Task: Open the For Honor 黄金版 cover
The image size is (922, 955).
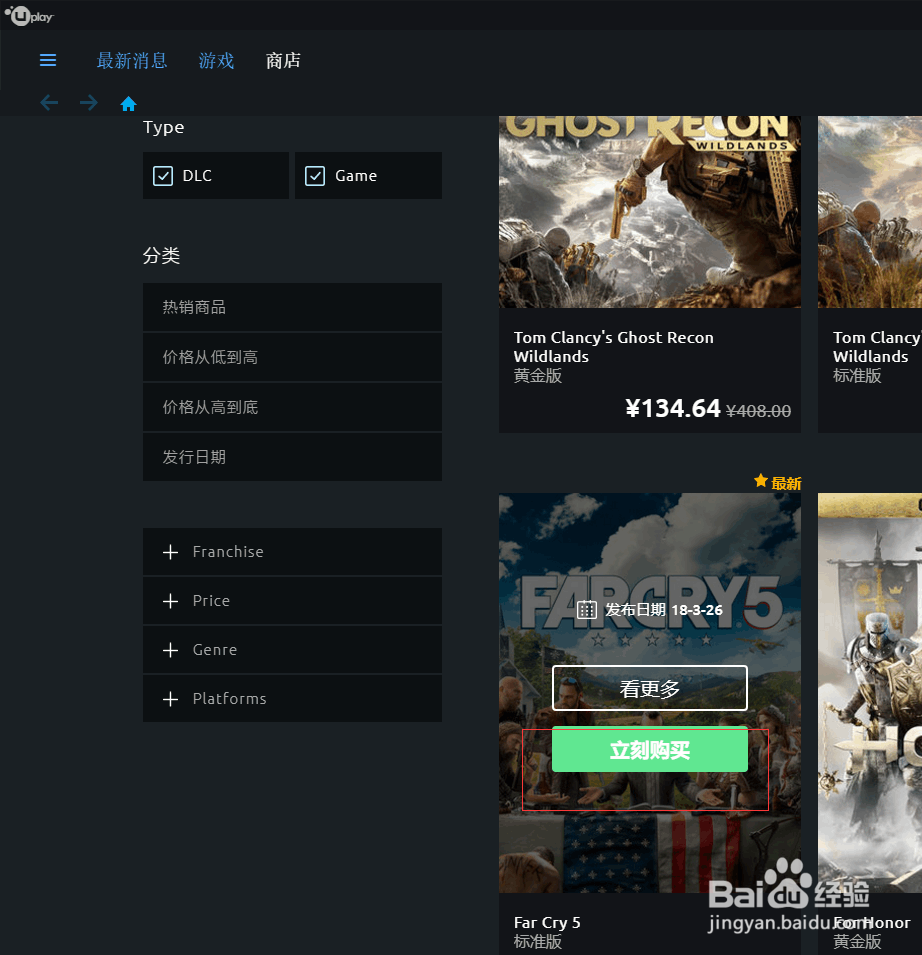Action: 870,693
